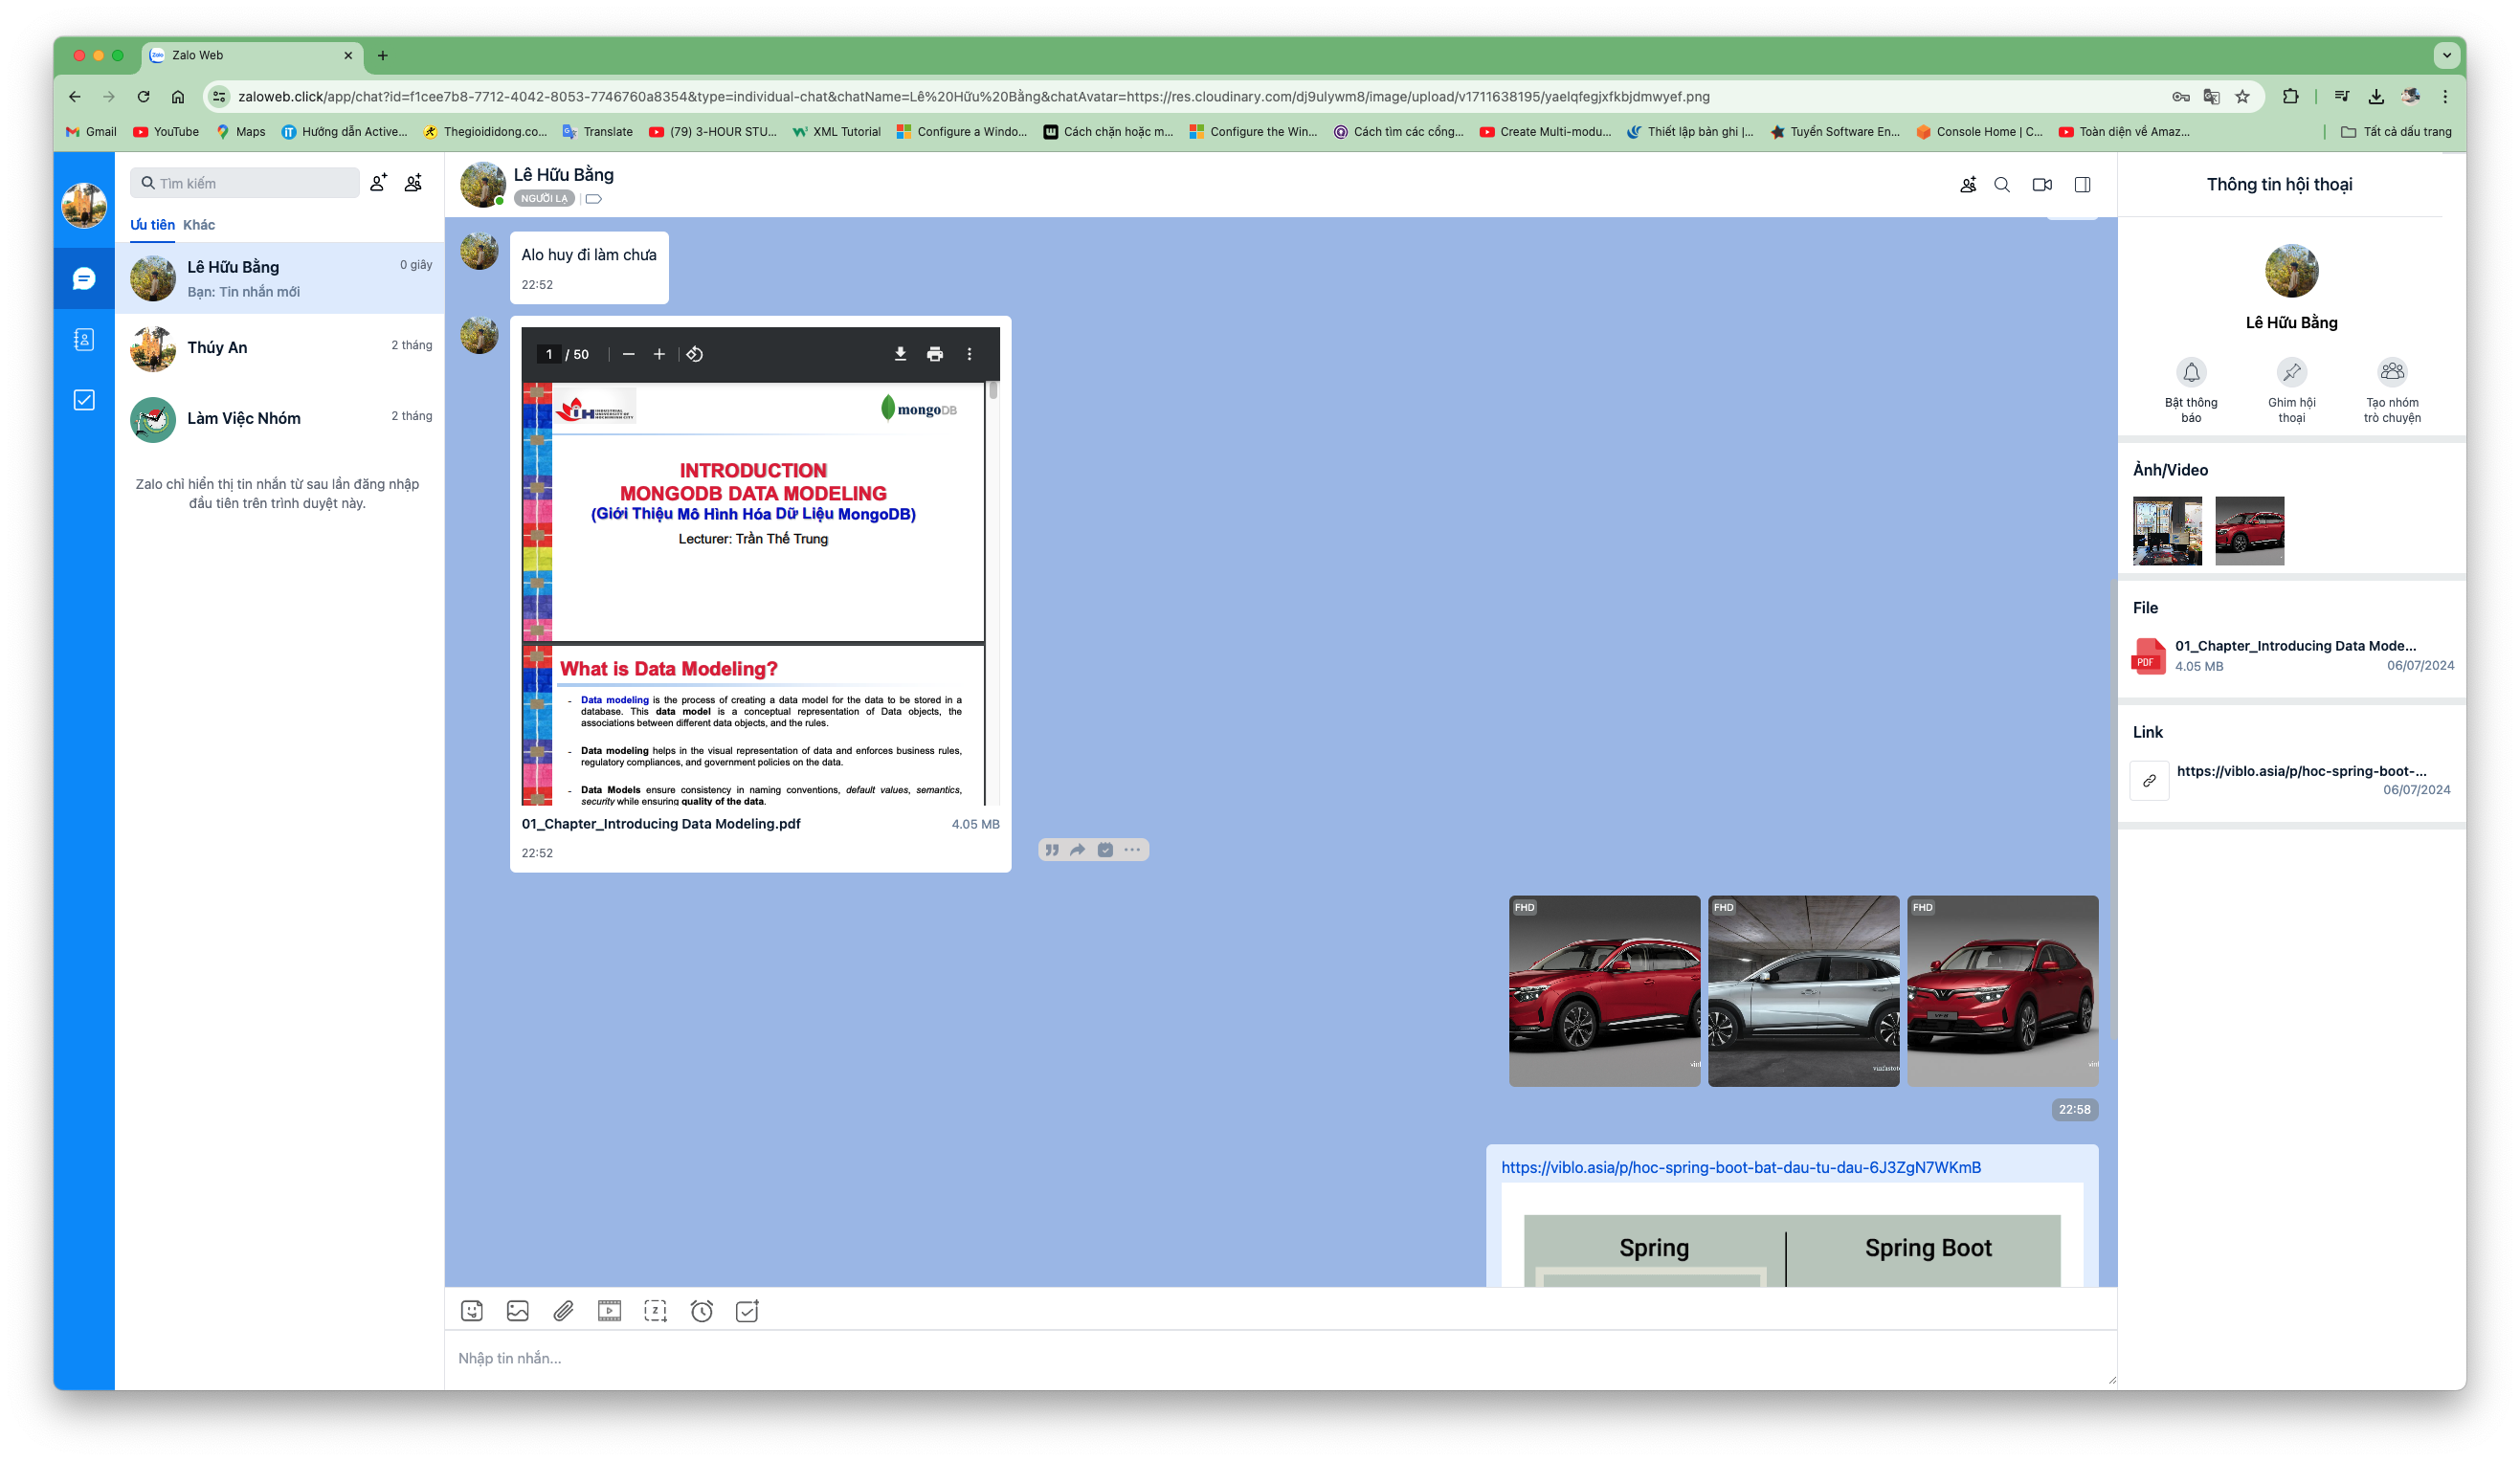The height and width of the screenshot is (1461, 2520).
Task: Click the reminder clock icon
Action: click(x=702, y=1311)
